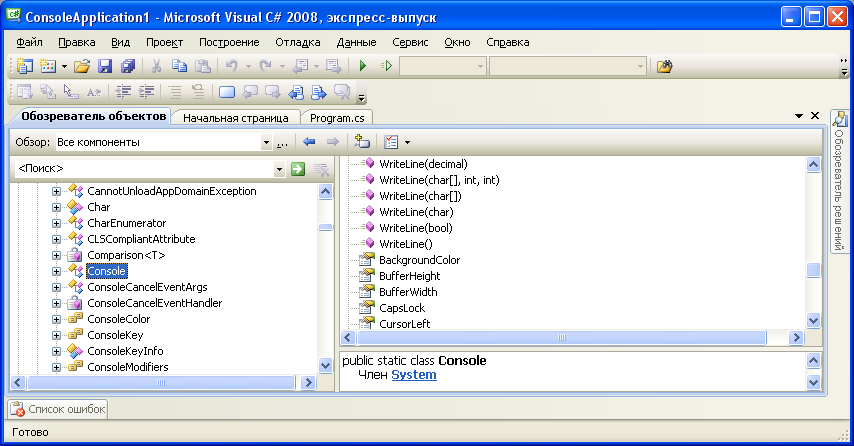The height and width of the screenshot is (446, 854).
Task: Click the Undo arrow icon
Action: (231, 66)
